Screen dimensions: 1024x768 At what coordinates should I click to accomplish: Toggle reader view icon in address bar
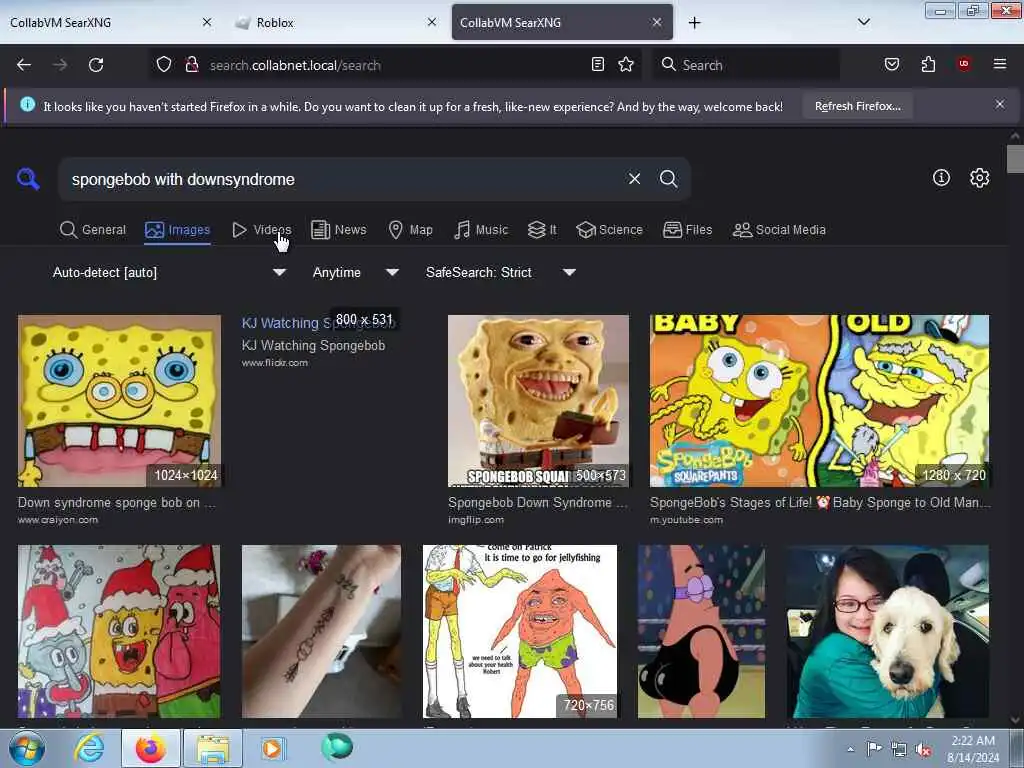tap(598, 65)
